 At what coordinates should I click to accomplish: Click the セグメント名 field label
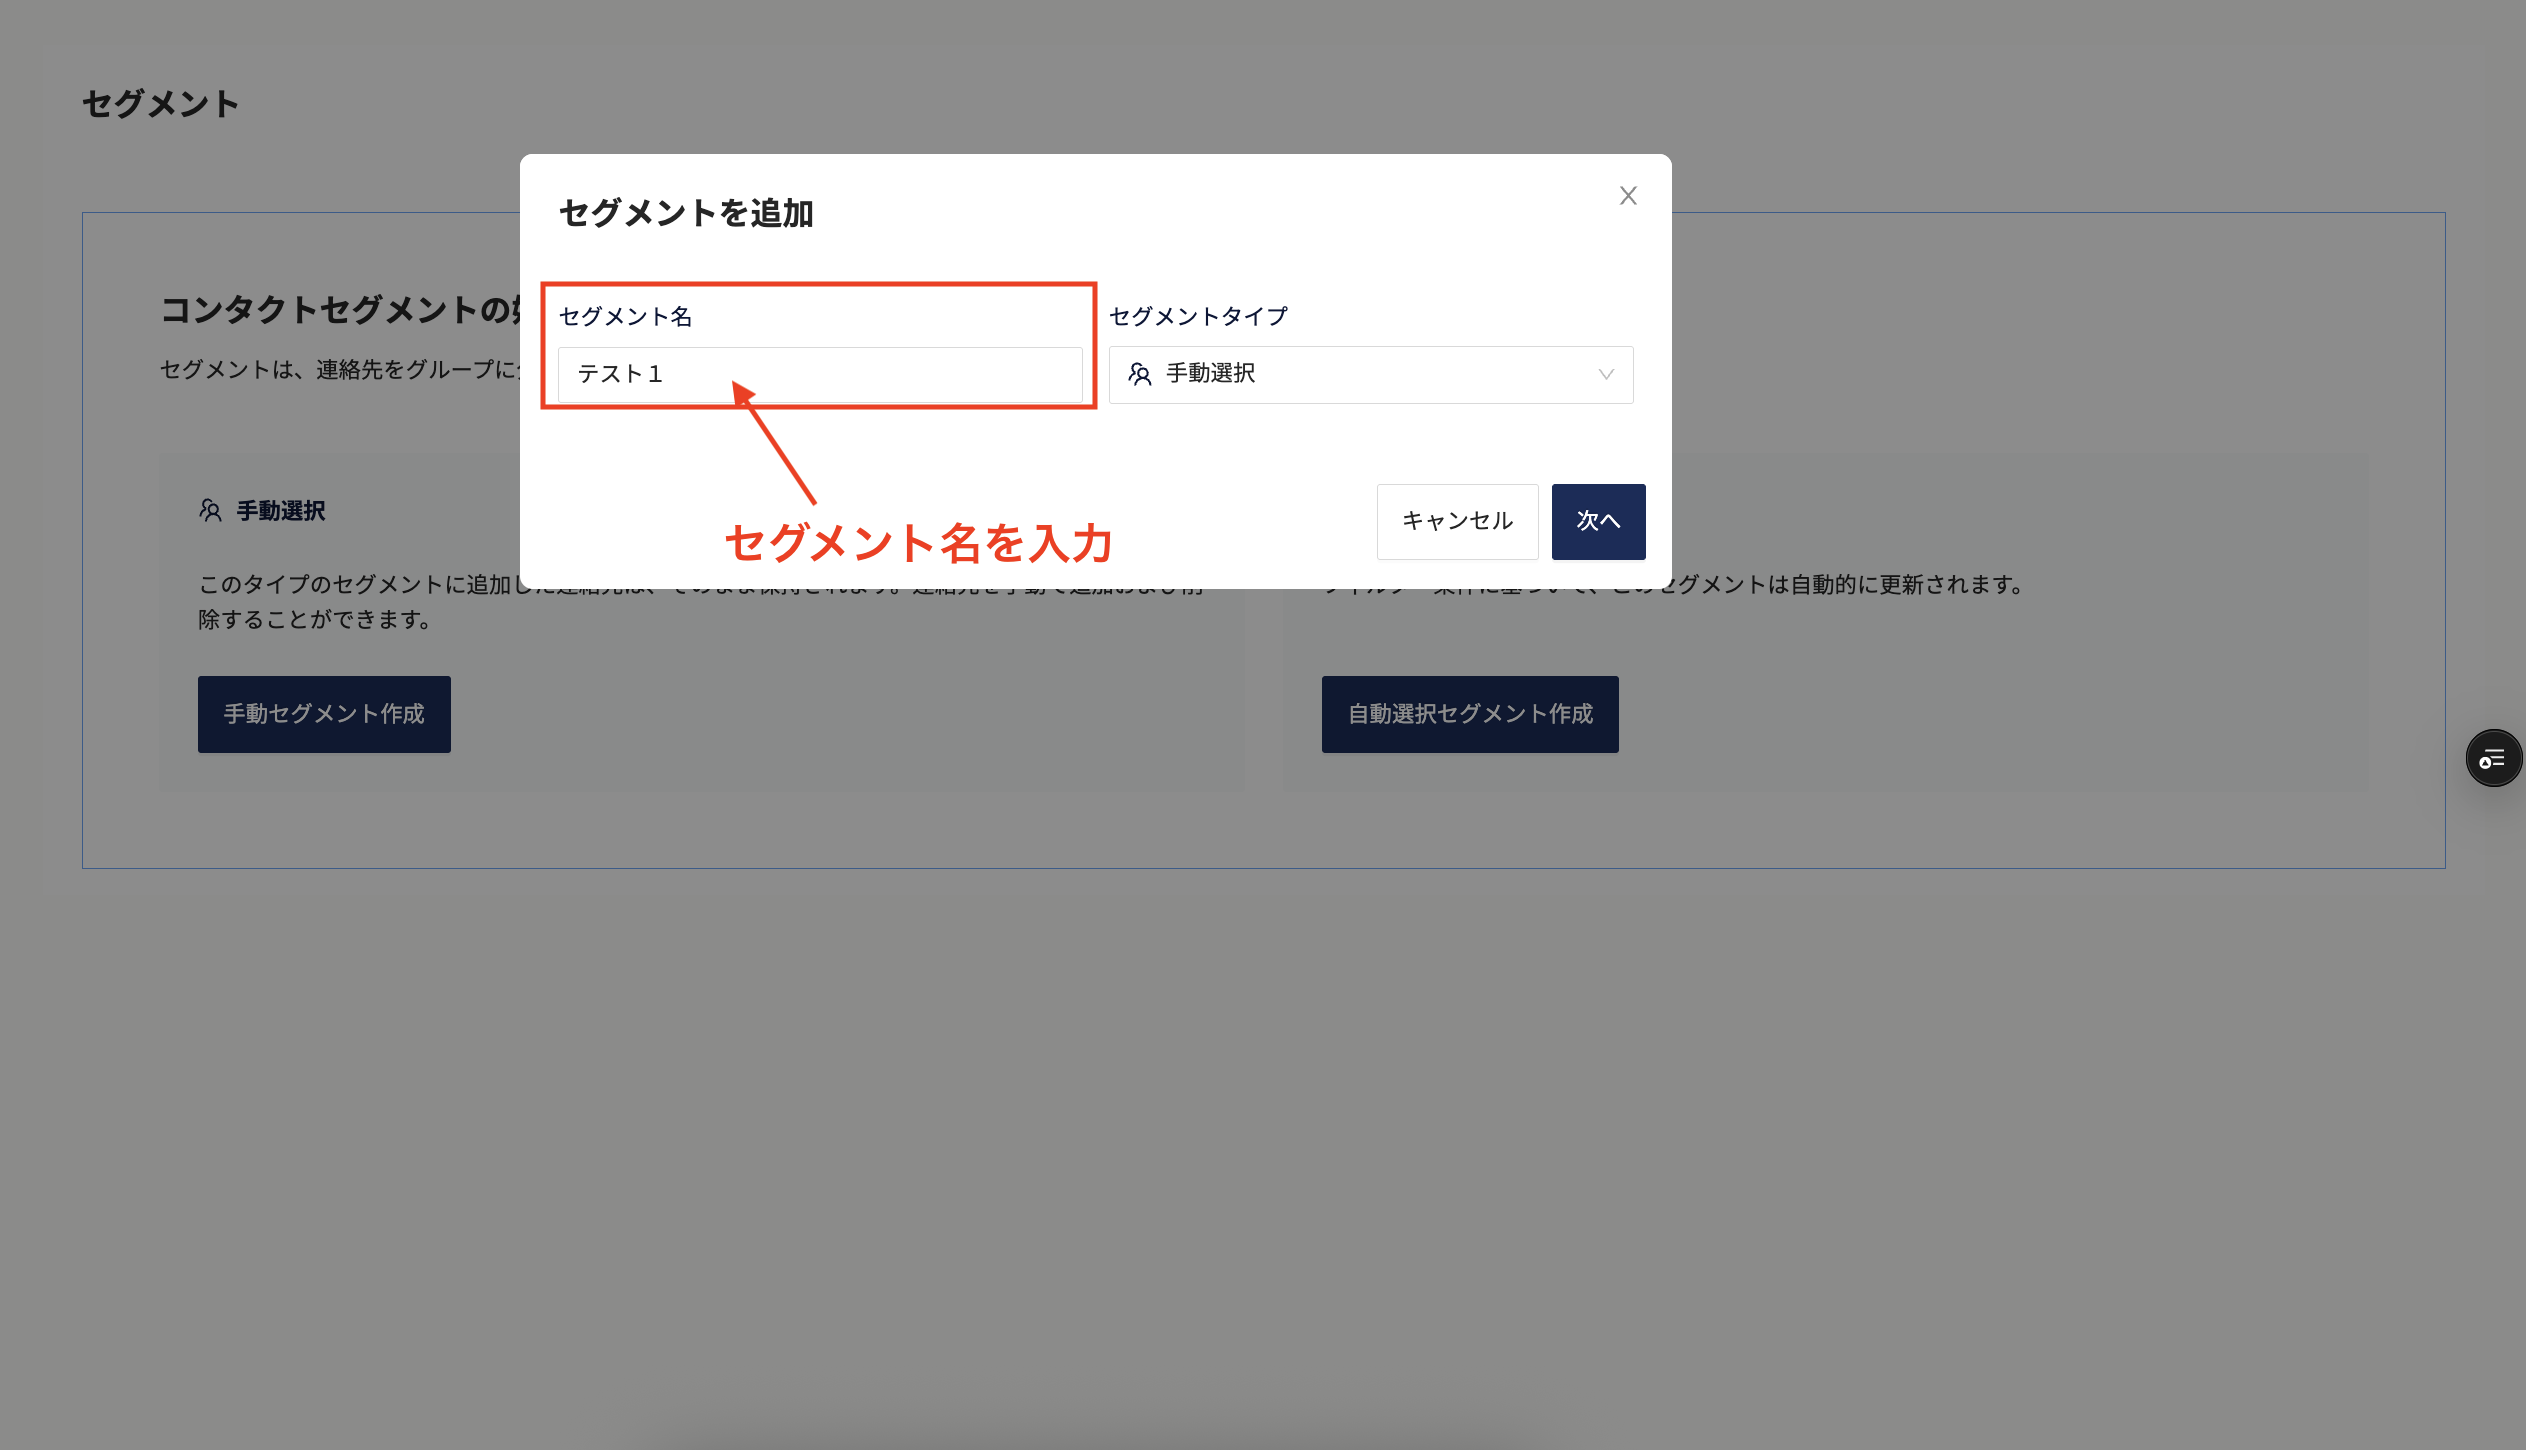[x=625, y=317]
